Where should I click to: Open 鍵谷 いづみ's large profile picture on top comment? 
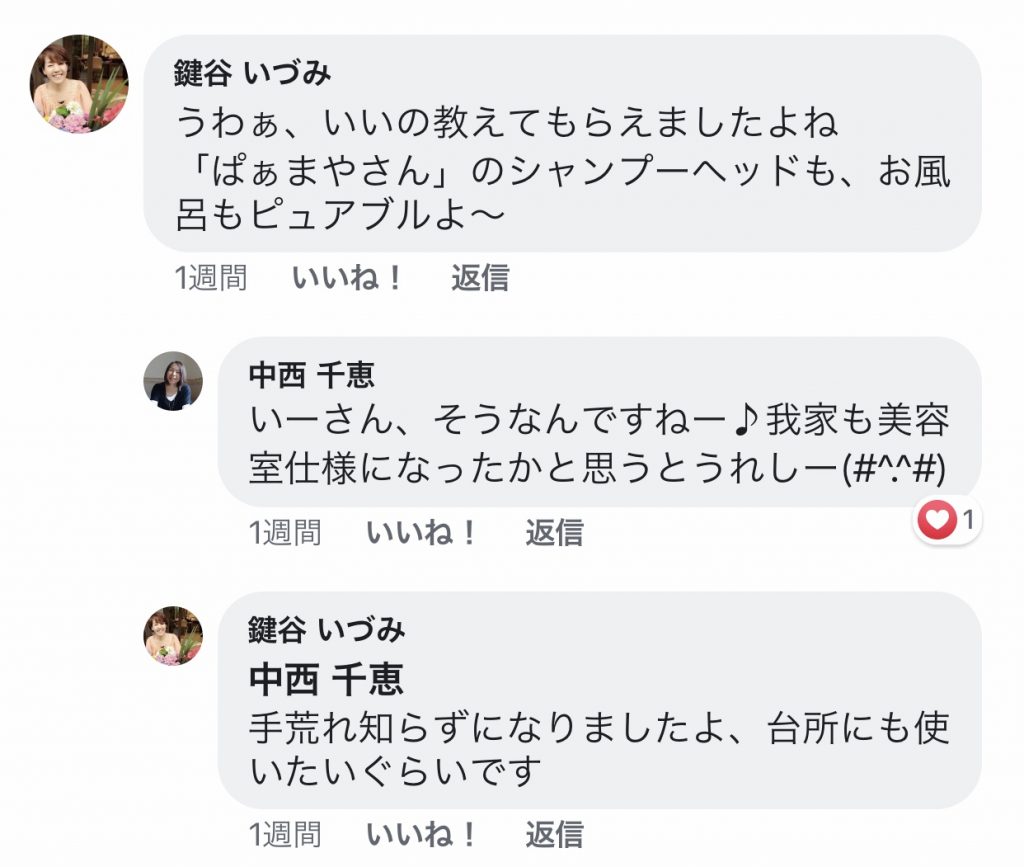click(79, 84)
